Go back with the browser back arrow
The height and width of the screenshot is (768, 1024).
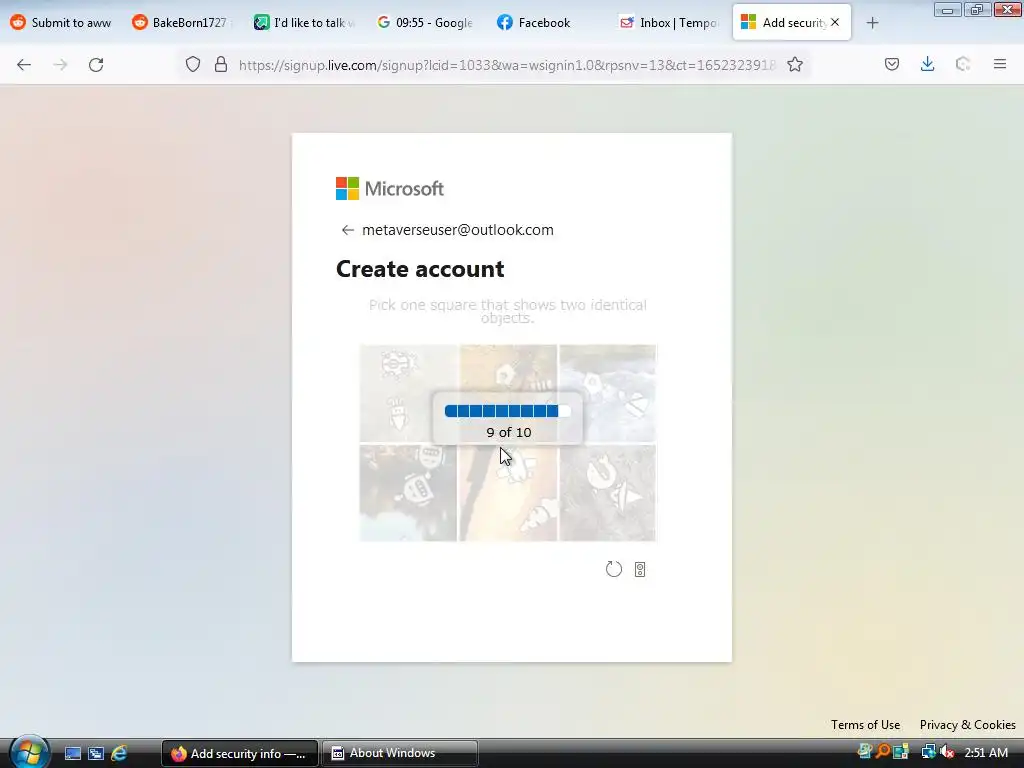coord(24,65)
